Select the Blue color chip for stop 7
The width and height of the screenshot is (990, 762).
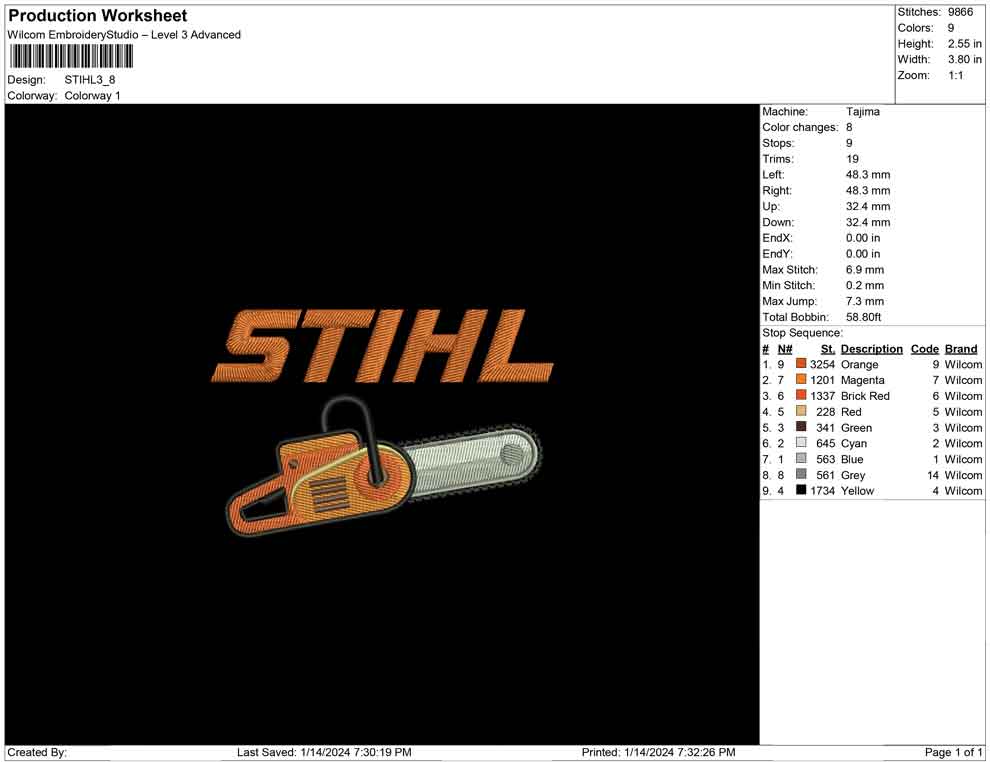point(801,459)
